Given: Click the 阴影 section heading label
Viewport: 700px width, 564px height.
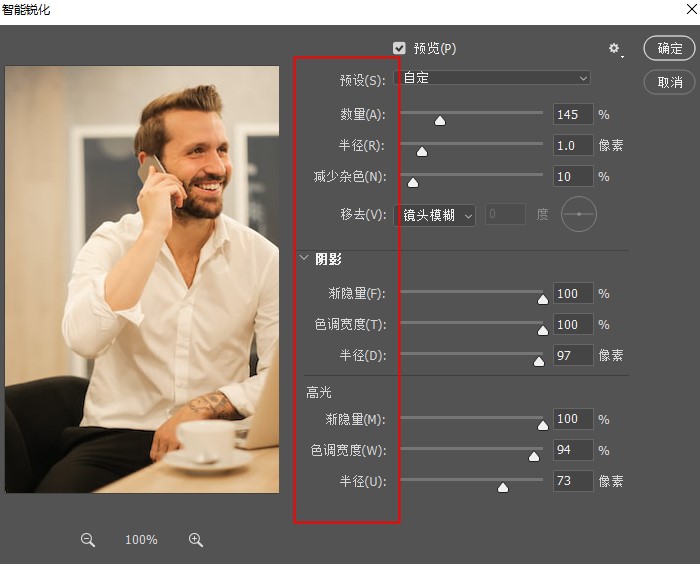Looking at the screenshot, I should click(328, 259).
